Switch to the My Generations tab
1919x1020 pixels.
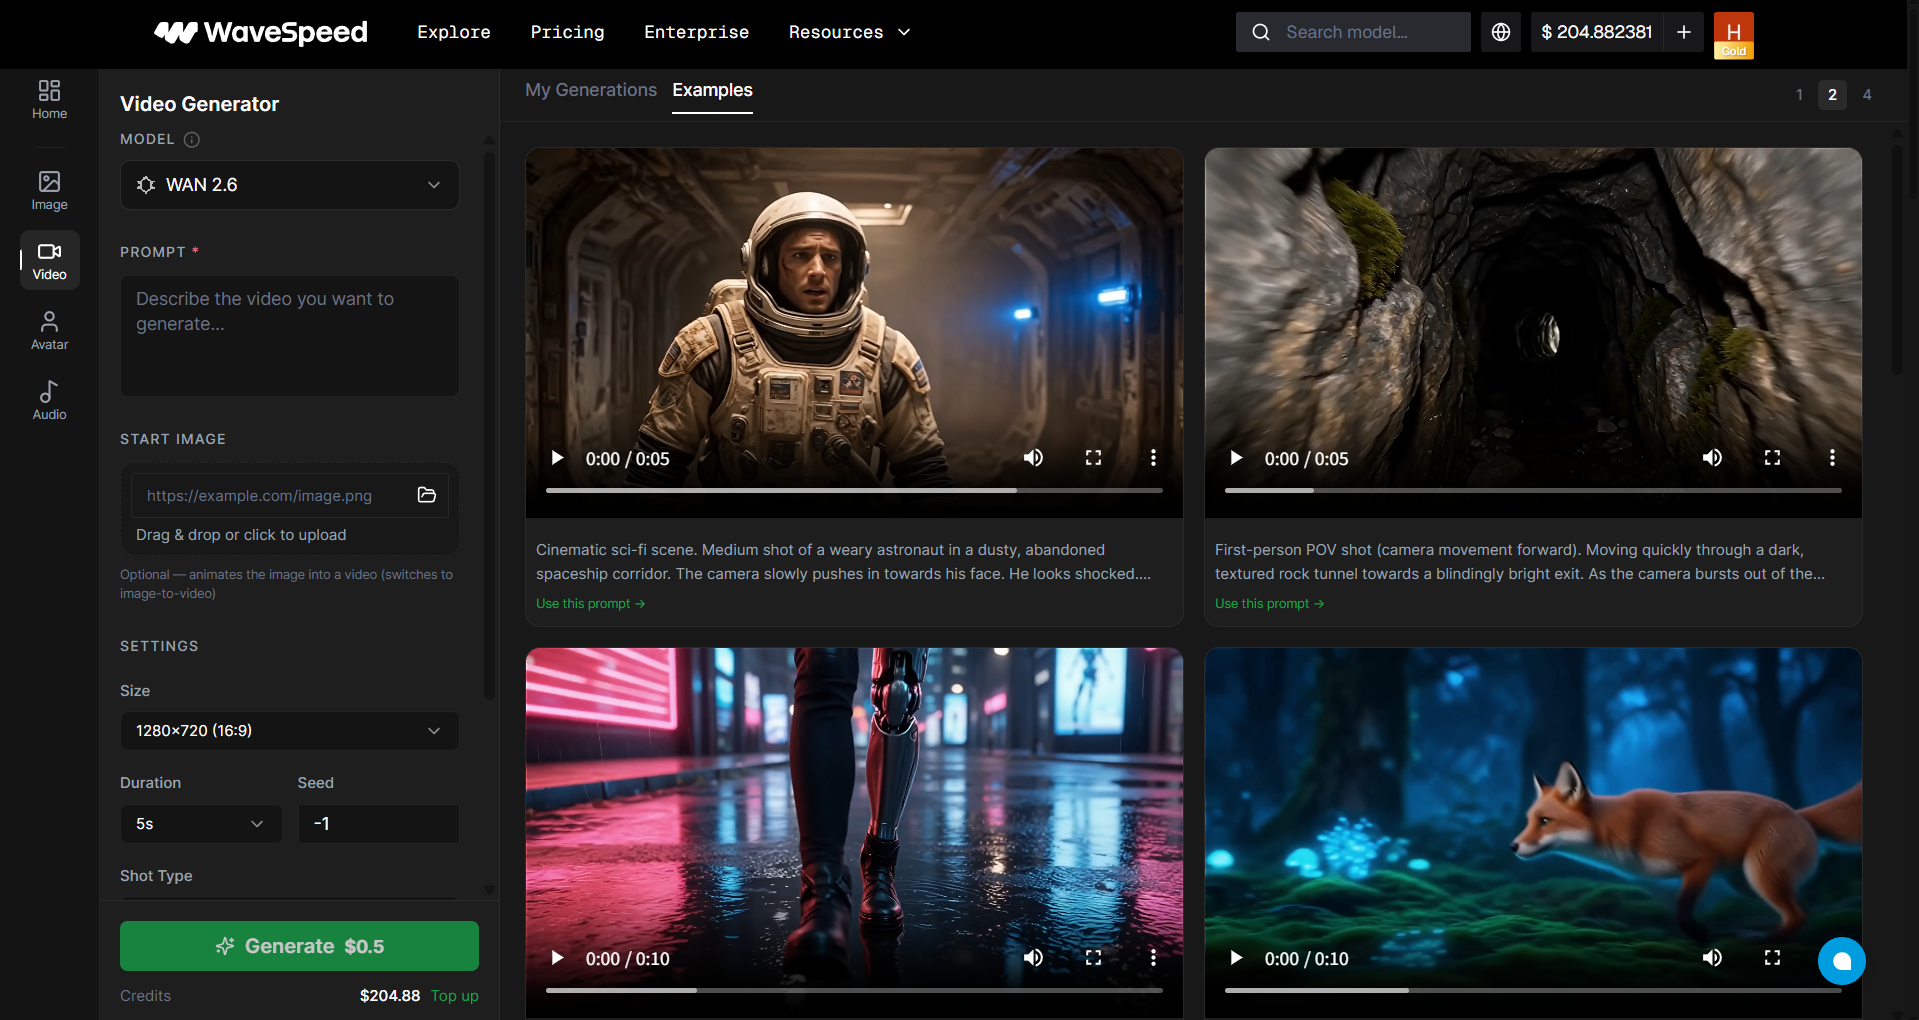pos(590,90)
